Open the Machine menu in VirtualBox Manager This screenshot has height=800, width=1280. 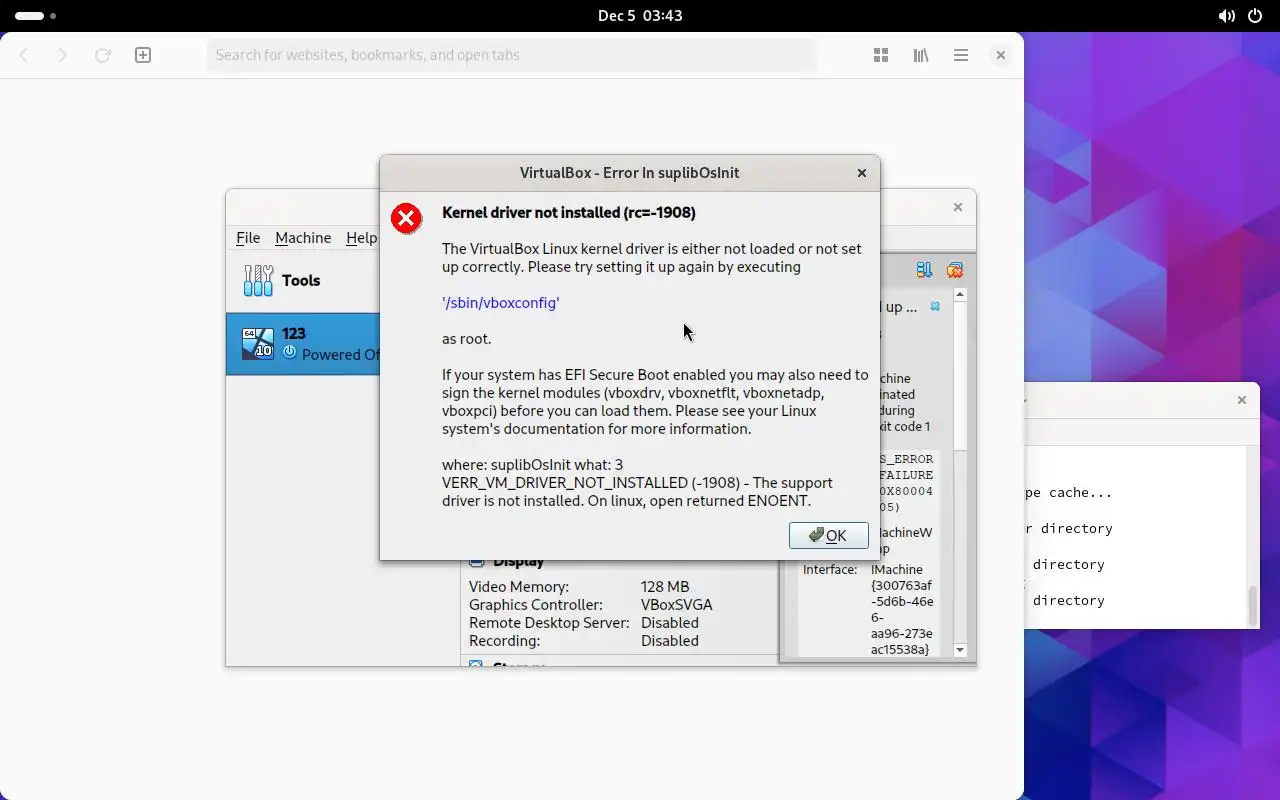tap(303, 237)
